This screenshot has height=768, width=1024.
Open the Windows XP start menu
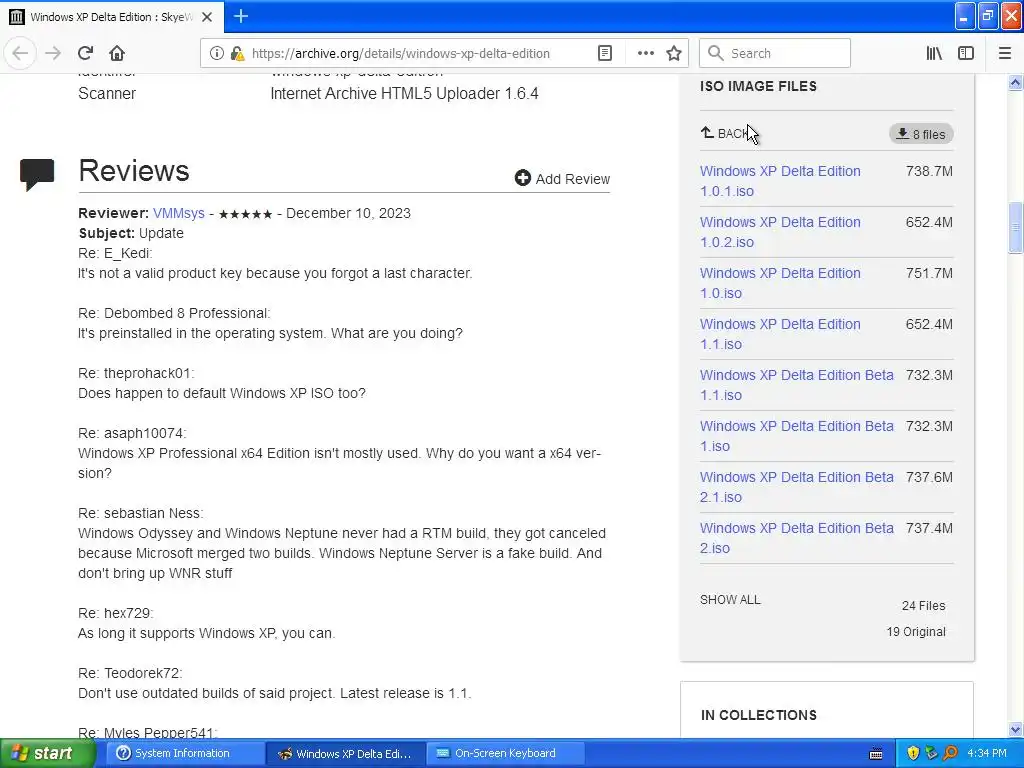click(x=48, y=753)
